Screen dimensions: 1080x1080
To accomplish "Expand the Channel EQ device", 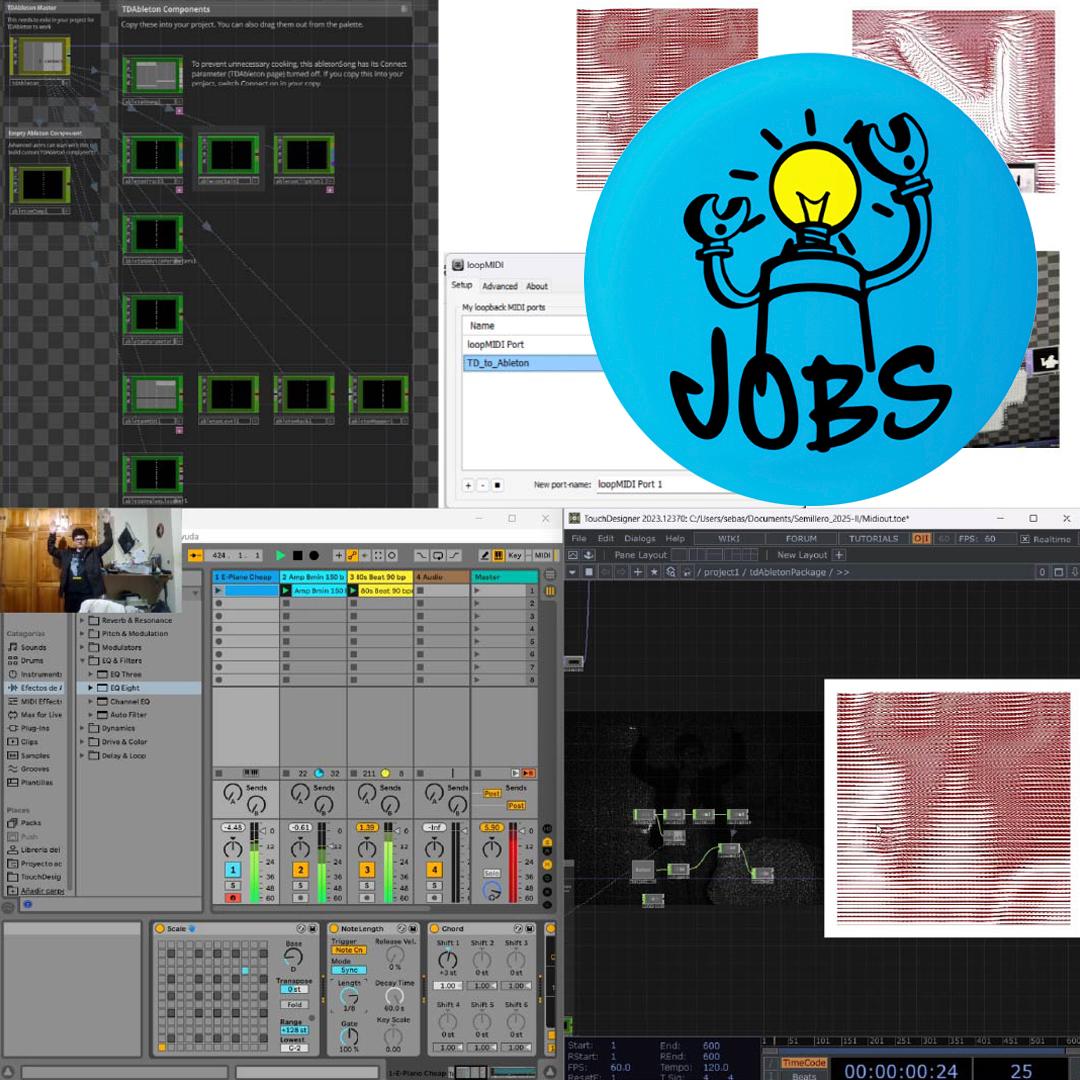I will (x=90, y=701).
